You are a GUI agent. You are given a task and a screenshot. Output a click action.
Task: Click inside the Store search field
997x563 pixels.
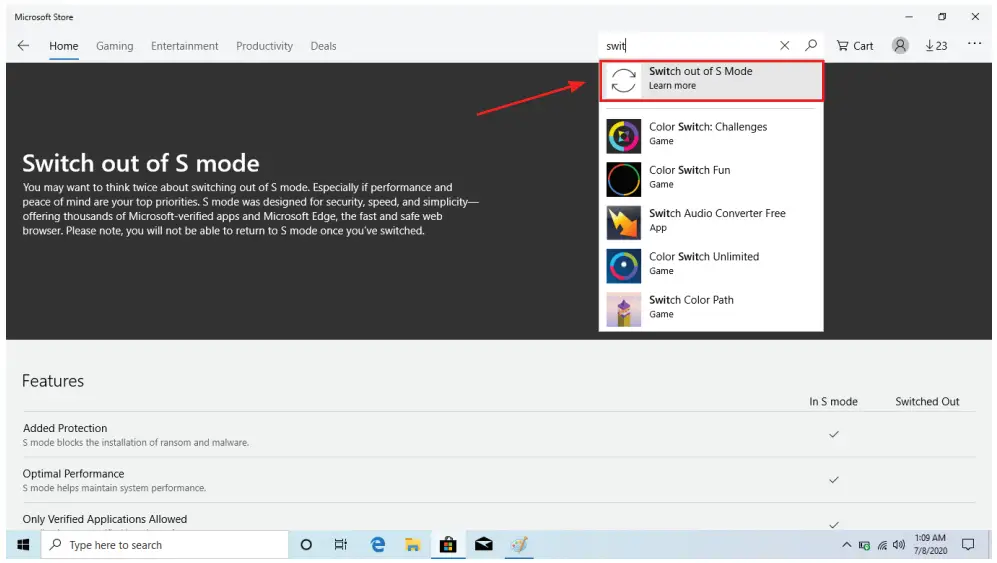690,46
